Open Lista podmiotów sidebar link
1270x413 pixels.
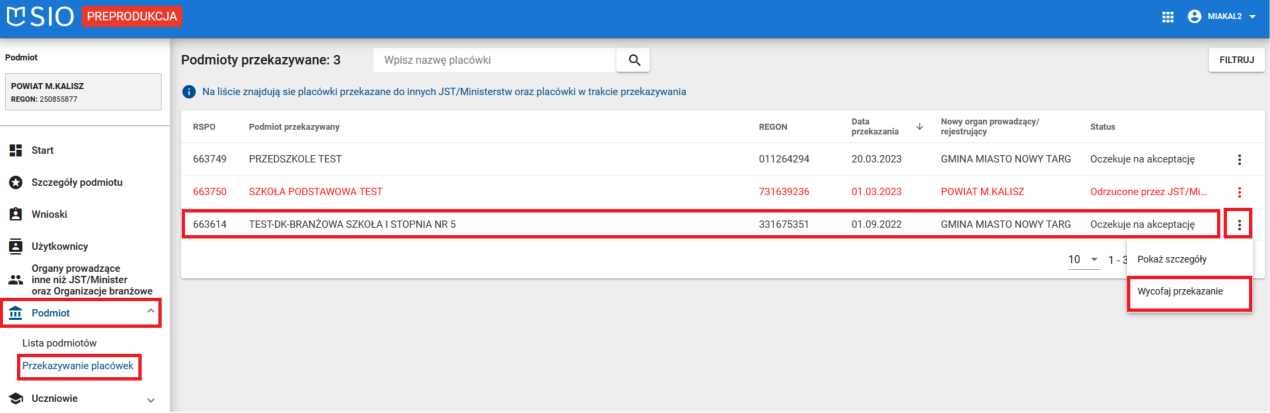coord(59,343)
